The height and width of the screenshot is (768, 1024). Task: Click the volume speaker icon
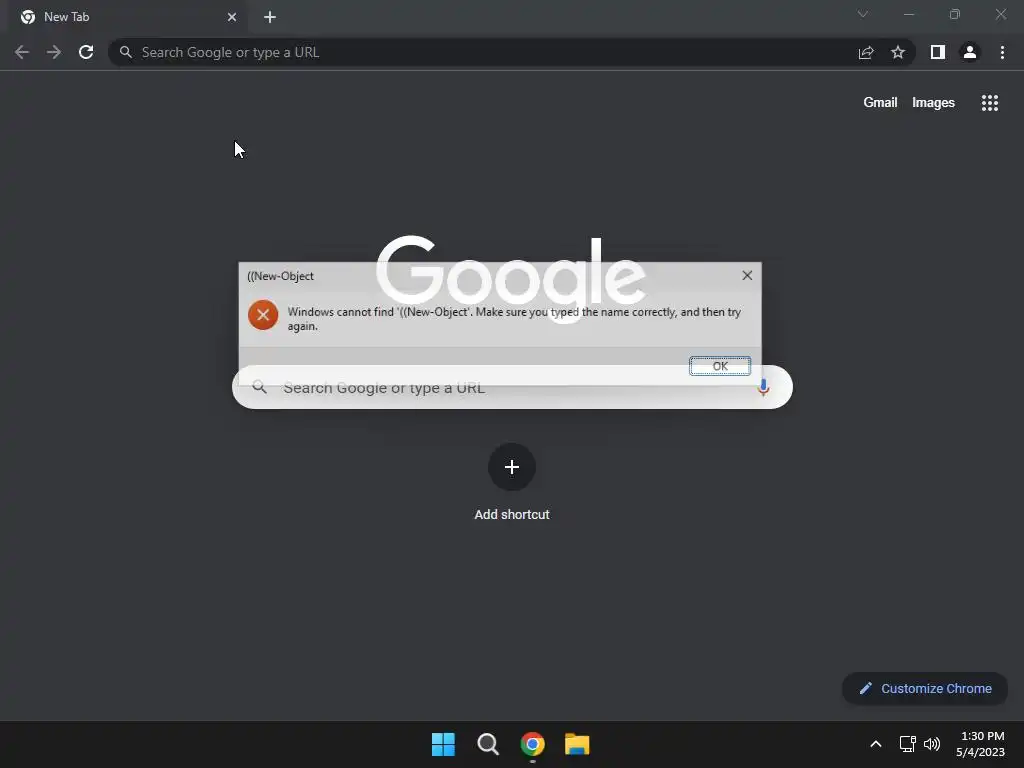coord(932,744)
